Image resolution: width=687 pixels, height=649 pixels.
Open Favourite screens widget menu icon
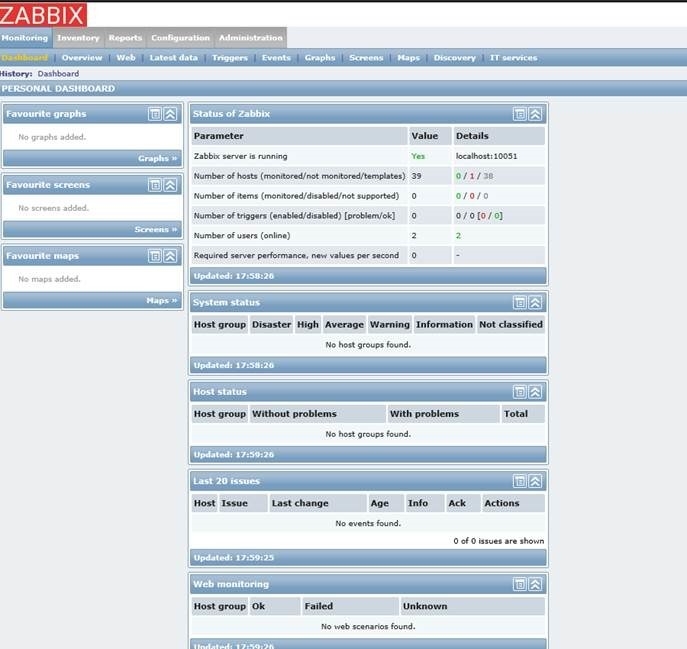(155, 185)
